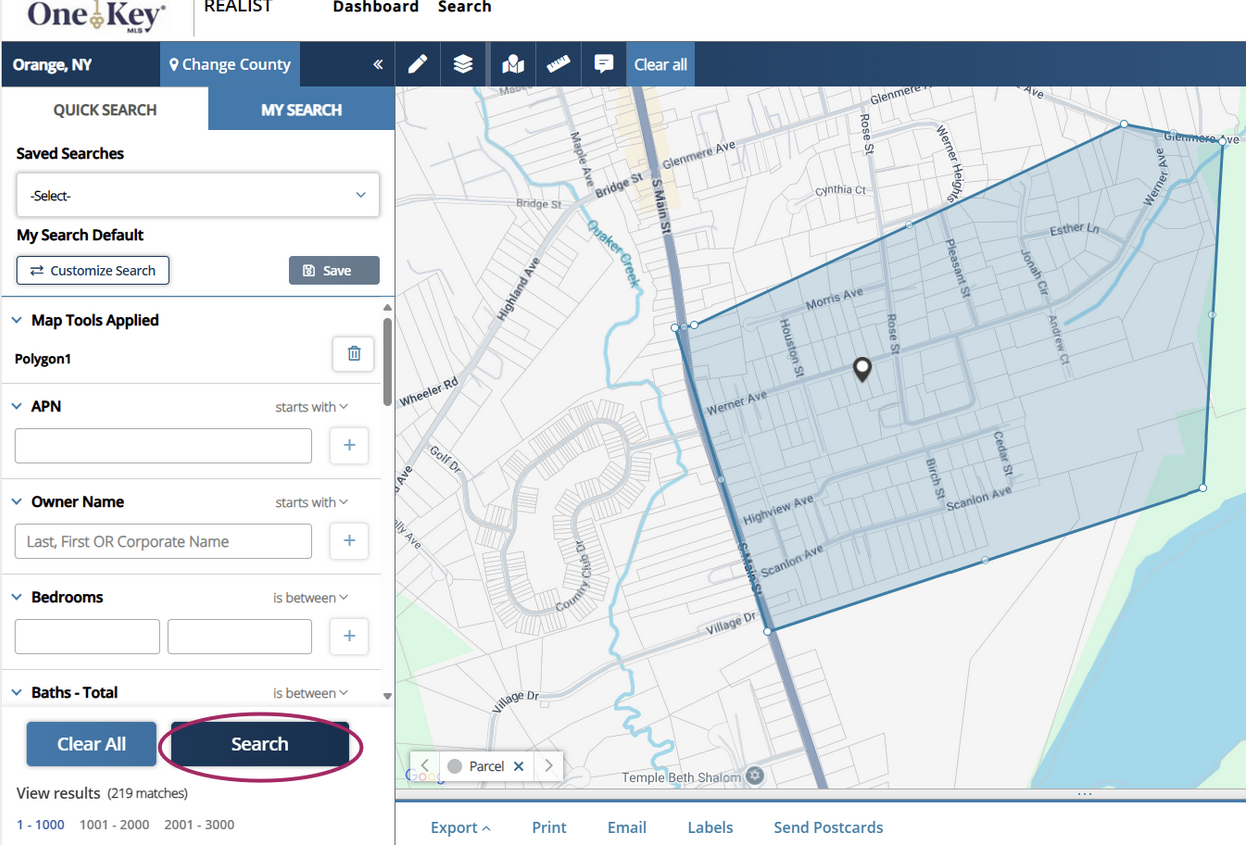Click the Owner Name input field
This screenshot has width=1246, height=850.
click(163, 541)
